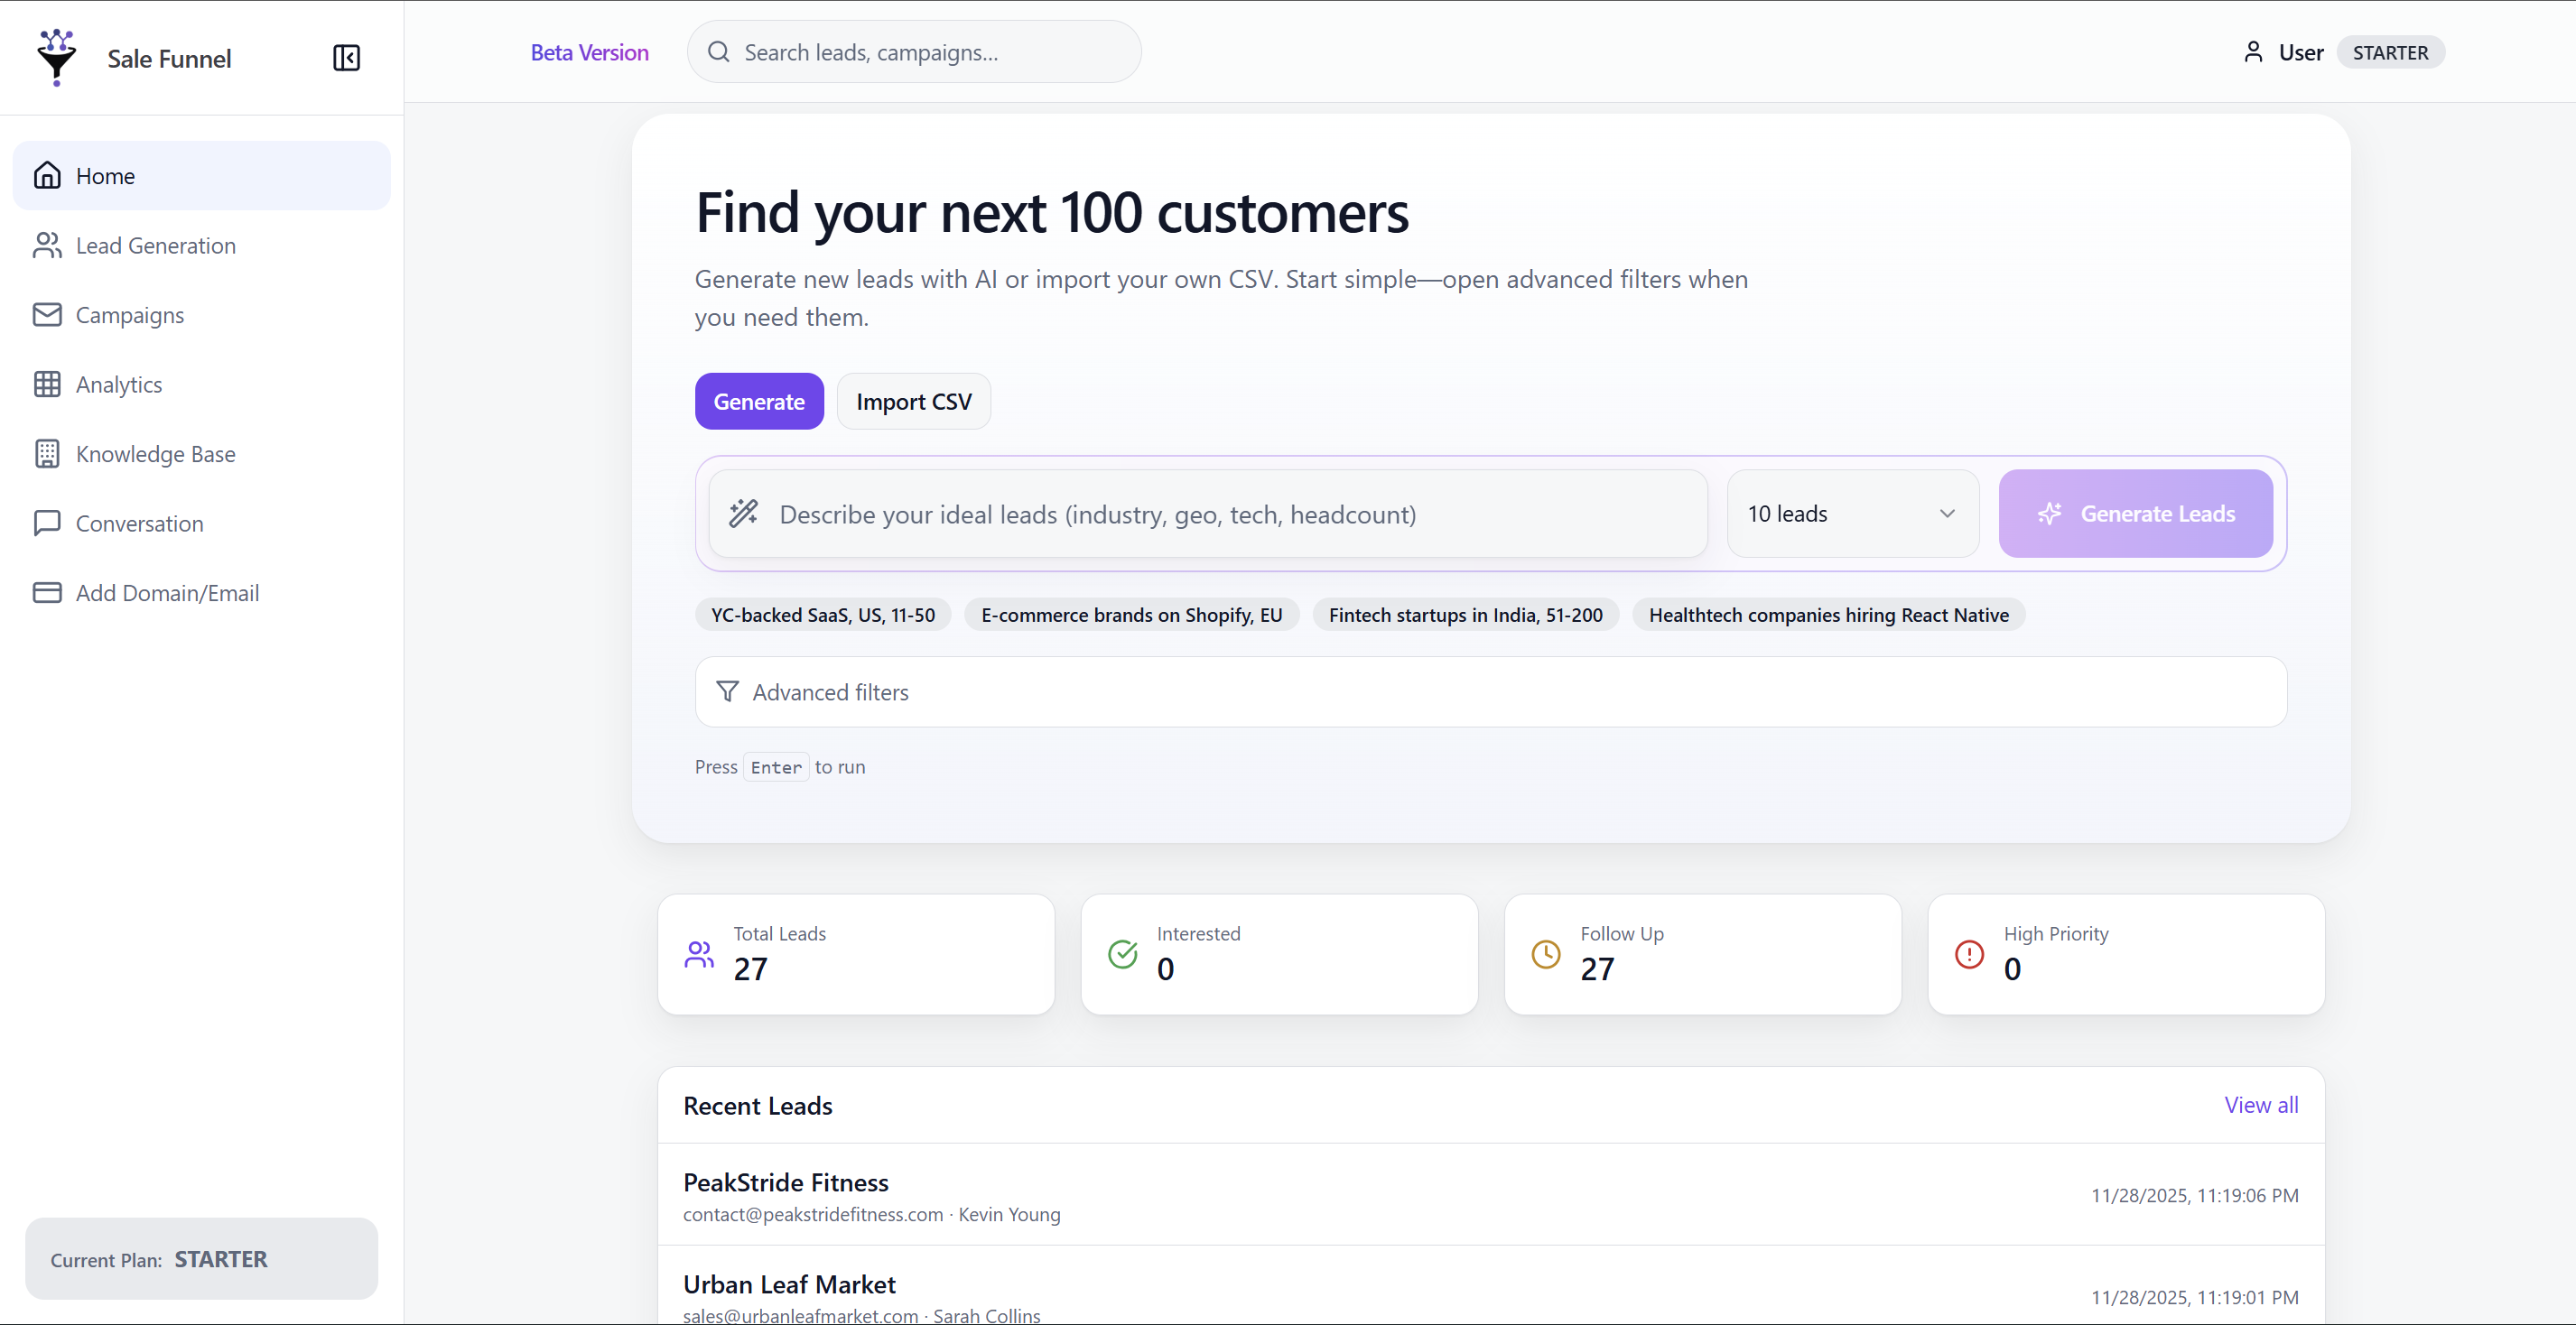Click the View all link
The image size is (2576, 1325).
tap(2260, 1105)
